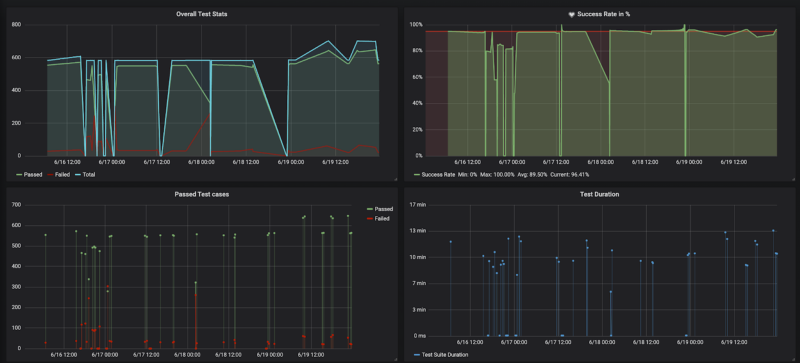
Task: Grab the resize handle of Success Rate panel
Action: [x=793, y=179]
